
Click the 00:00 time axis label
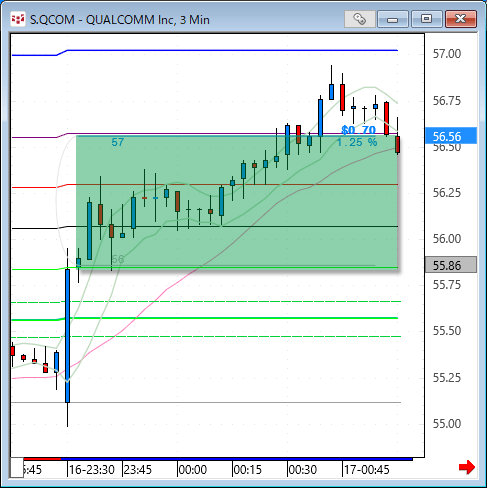[x=193, y=470]
